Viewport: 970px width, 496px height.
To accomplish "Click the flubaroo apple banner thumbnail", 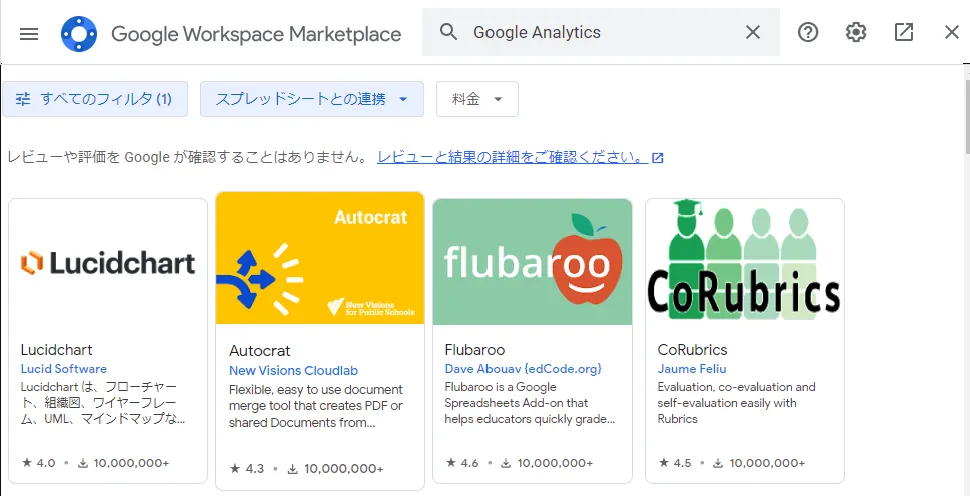I will (x=532, y=262).
